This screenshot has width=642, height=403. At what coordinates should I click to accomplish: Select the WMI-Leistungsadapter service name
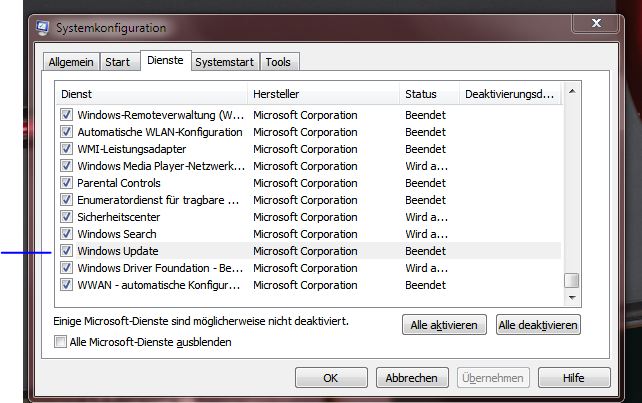point(132,149)
